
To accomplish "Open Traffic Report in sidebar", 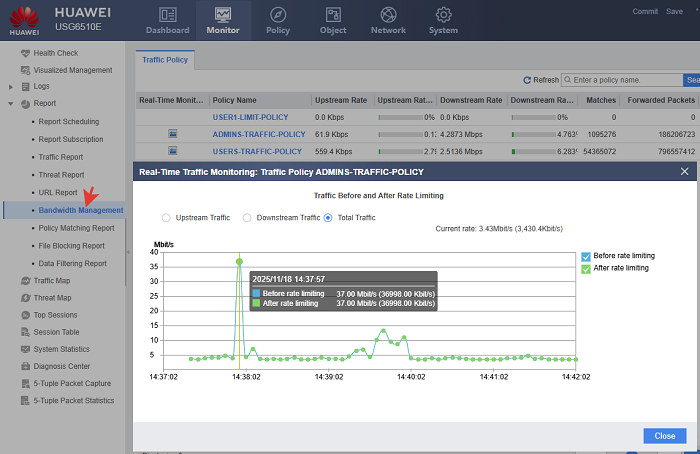I will (x=60, y=157).
